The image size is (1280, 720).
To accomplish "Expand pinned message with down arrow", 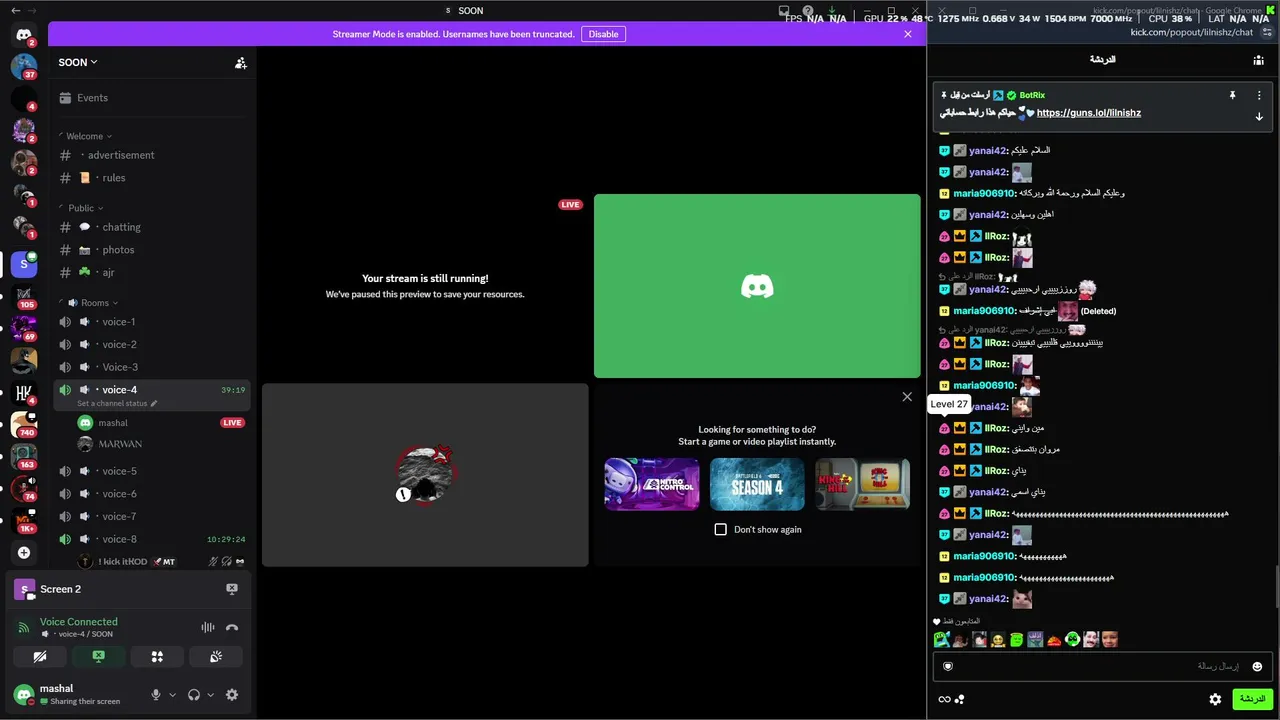I will [1259, 117].
